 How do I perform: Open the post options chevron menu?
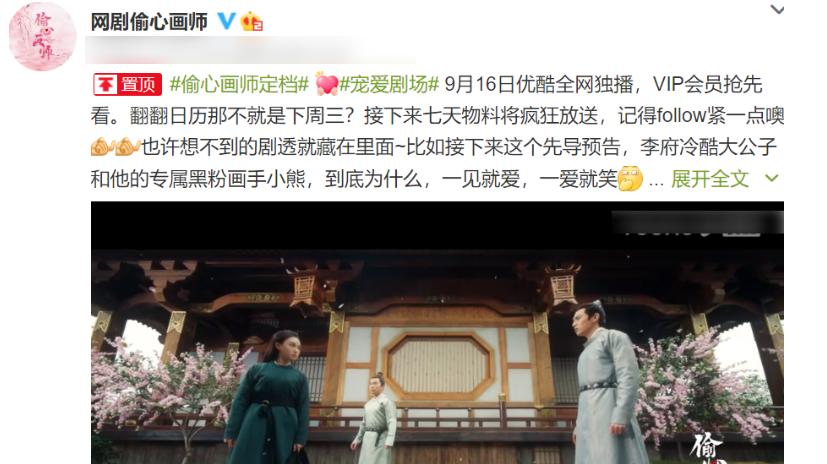point(777,9)
